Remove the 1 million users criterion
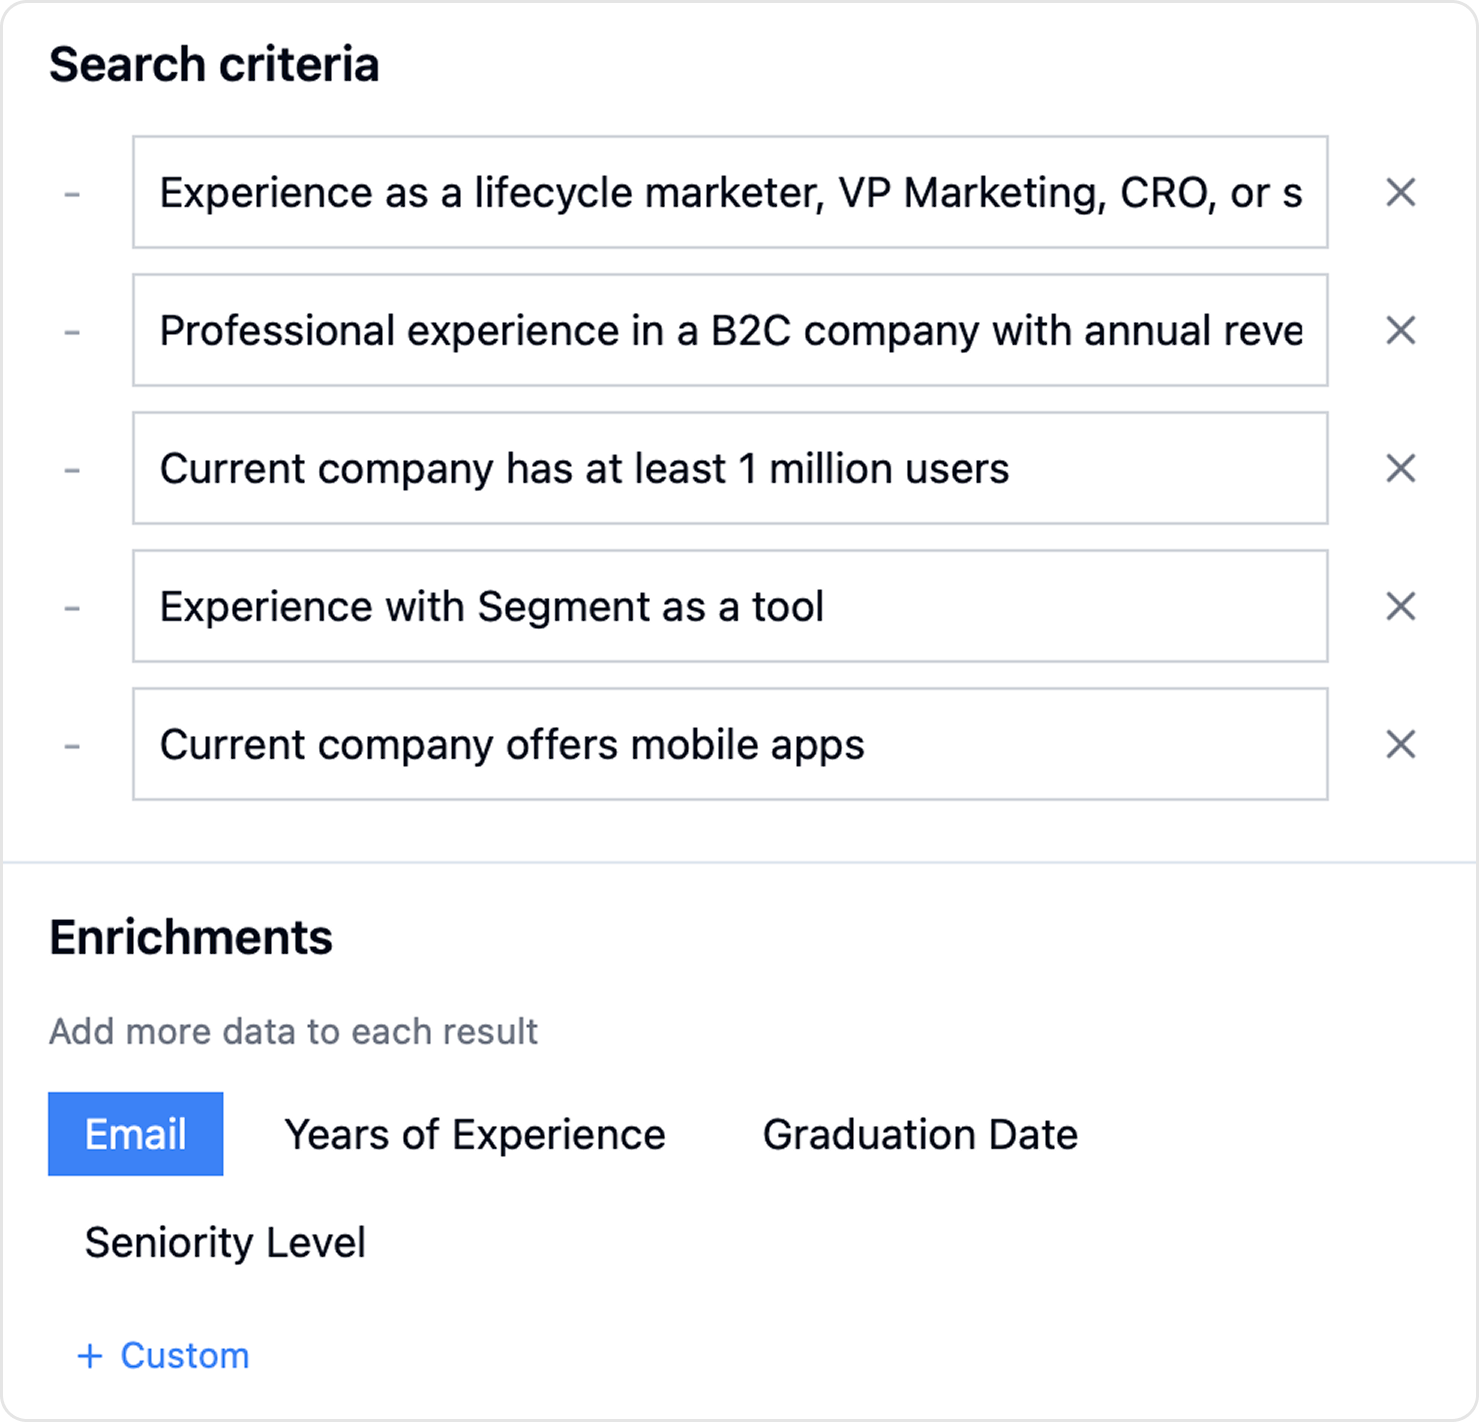This screenshot has width=1479, height=1422. pos(1400,468)
